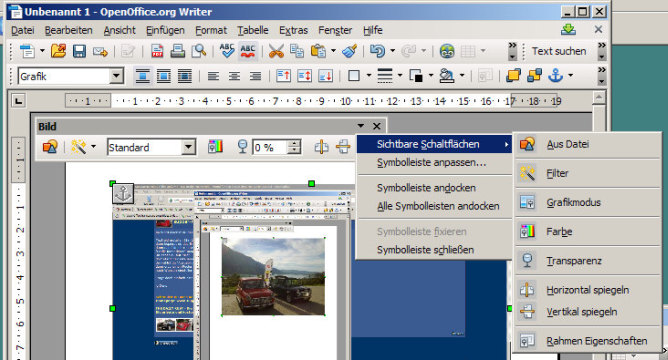Click the Format Paintbrush icon
668x360 pixels.
[x=349, y=51]
